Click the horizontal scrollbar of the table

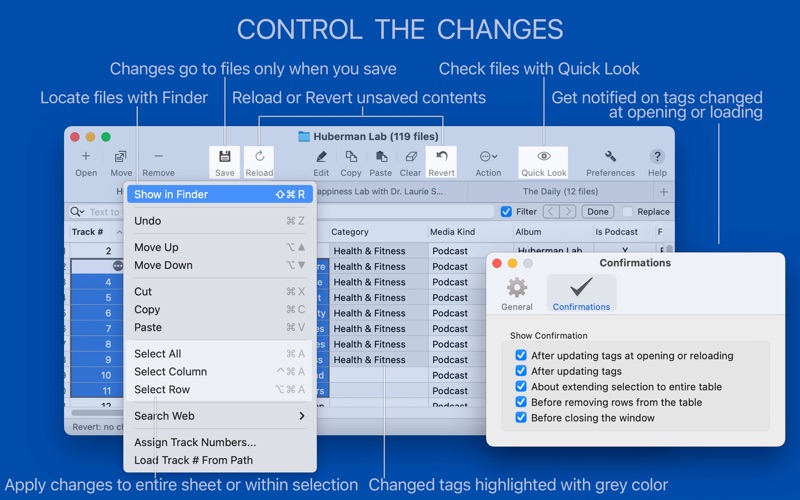click(97, 412)
